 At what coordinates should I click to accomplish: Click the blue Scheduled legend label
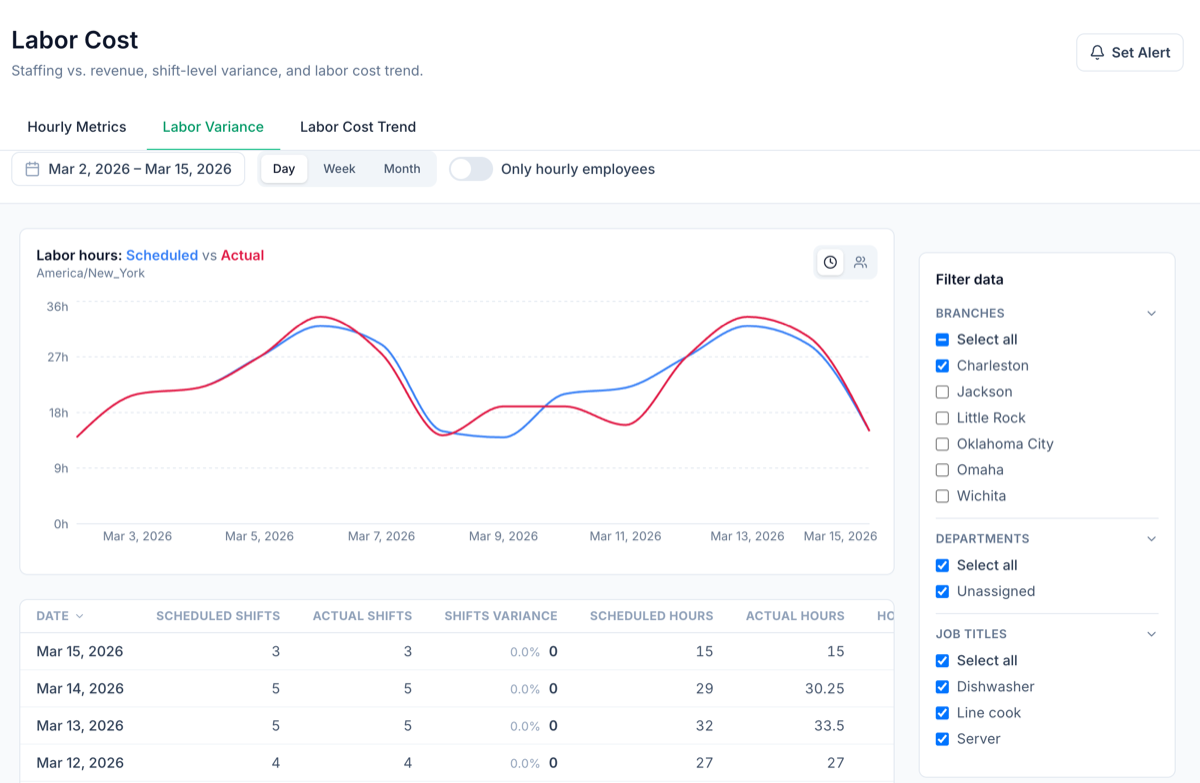pos(162,255)
